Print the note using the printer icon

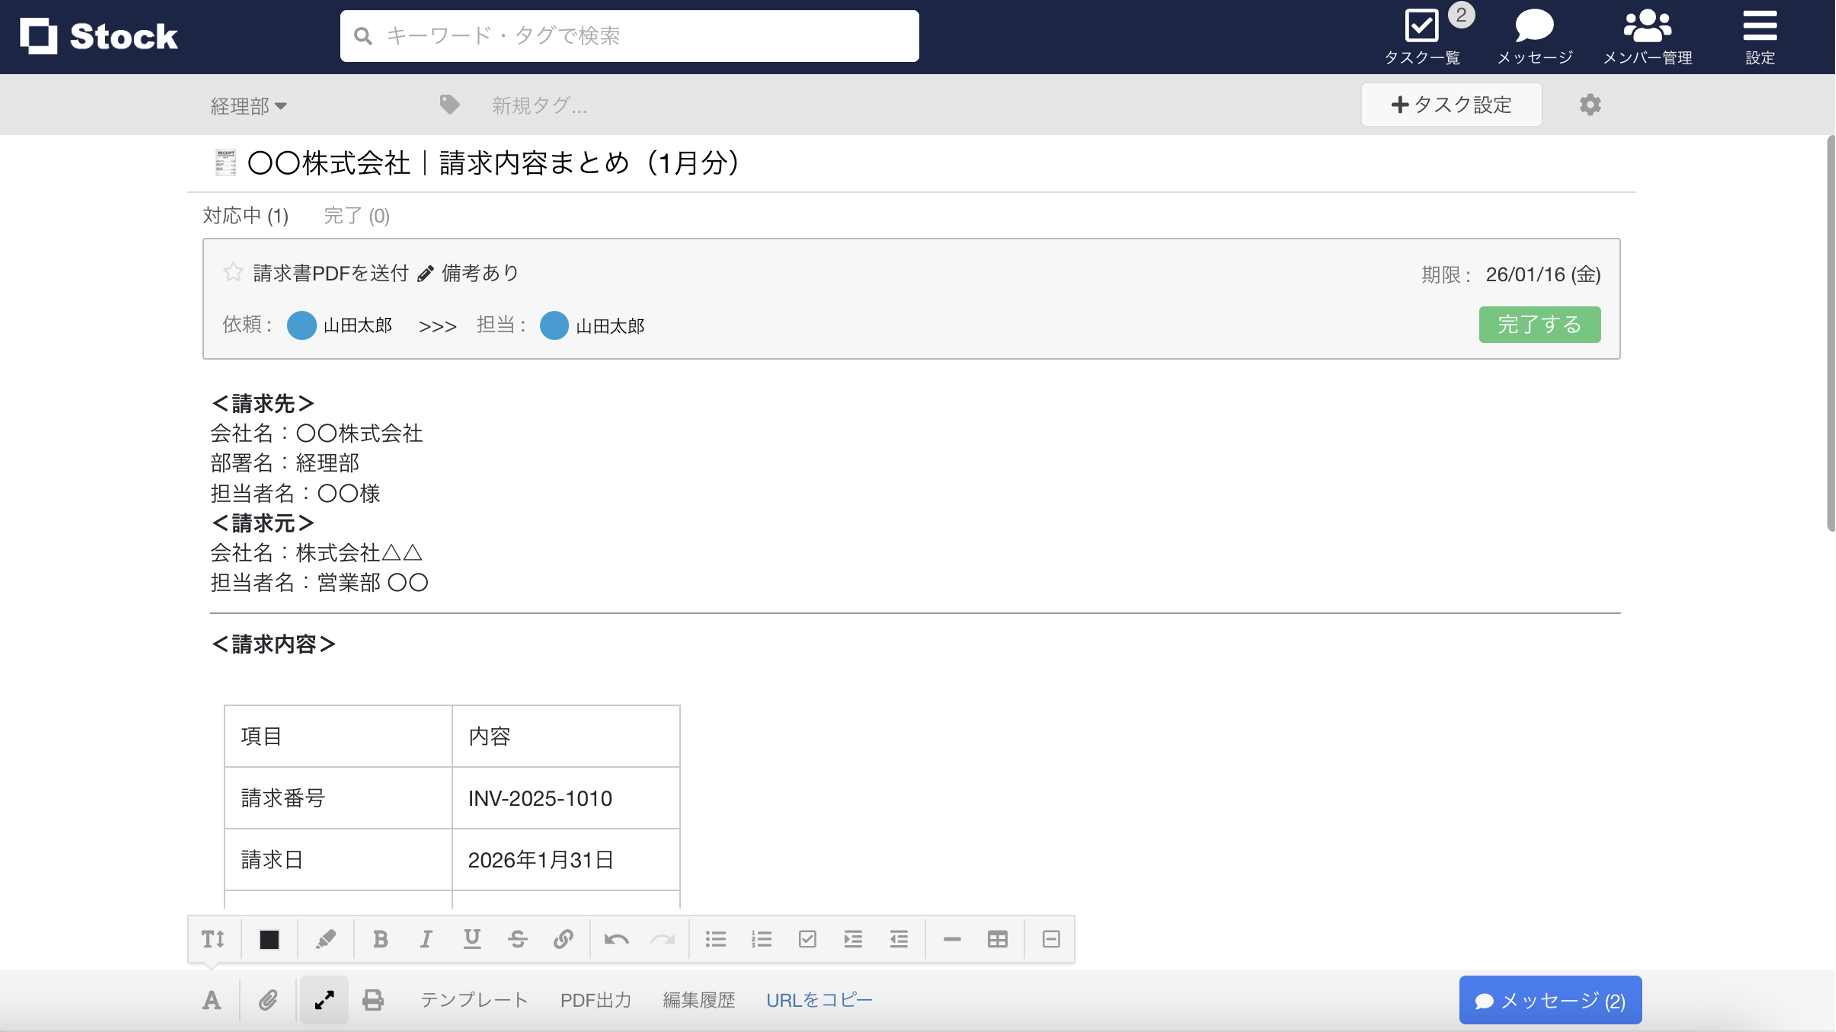[x=373, y=999]
